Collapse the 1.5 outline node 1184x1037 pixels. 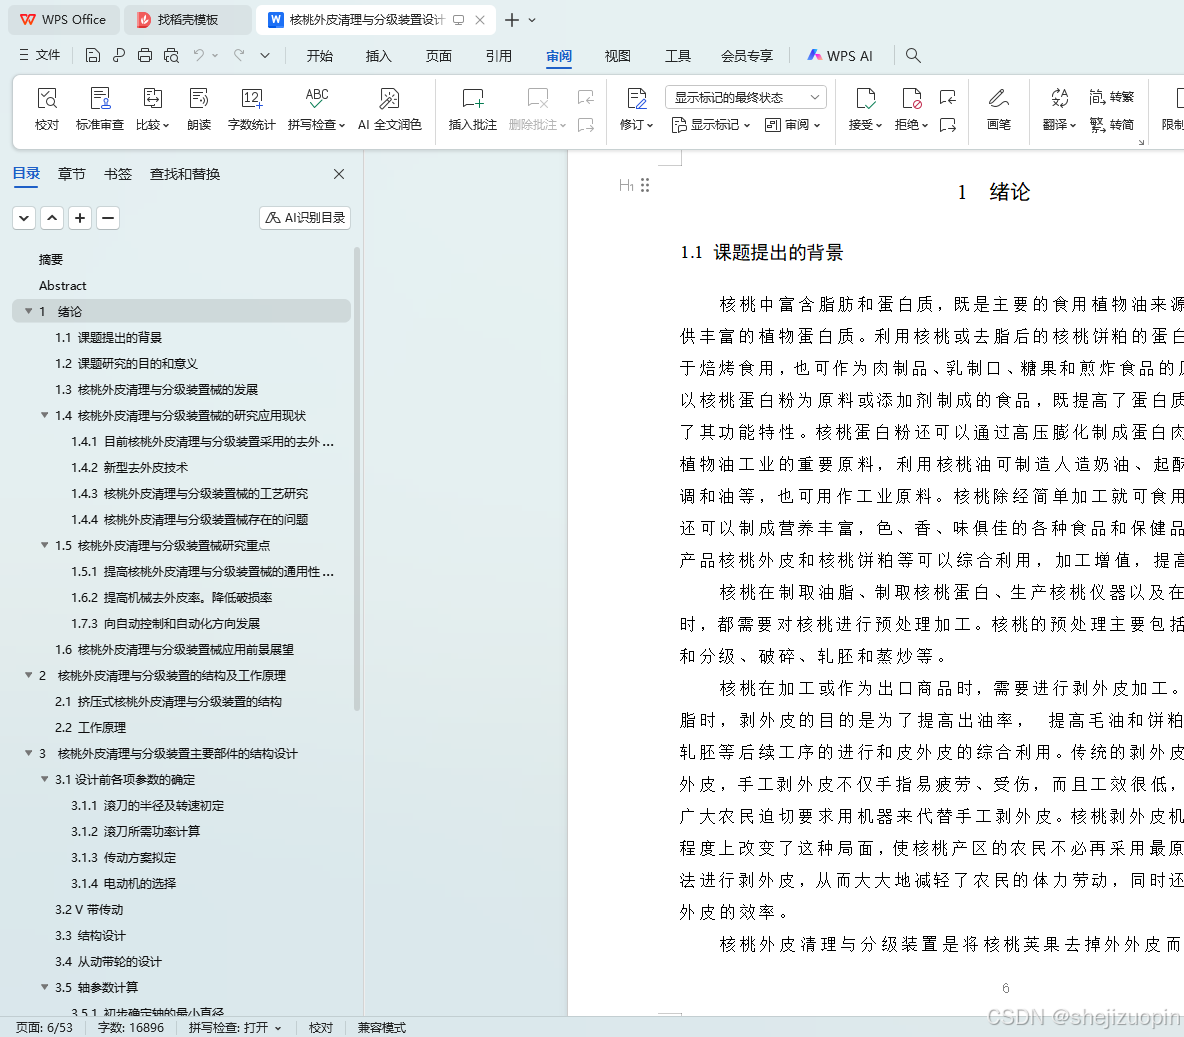coord(45,545)
